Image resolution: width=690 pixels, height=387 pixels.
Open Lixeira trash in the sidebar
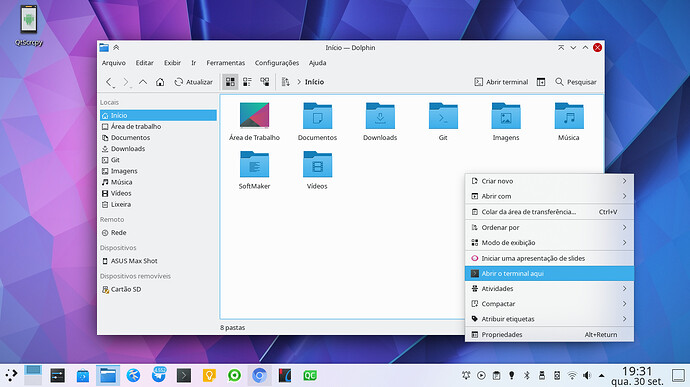pos(158,204)
